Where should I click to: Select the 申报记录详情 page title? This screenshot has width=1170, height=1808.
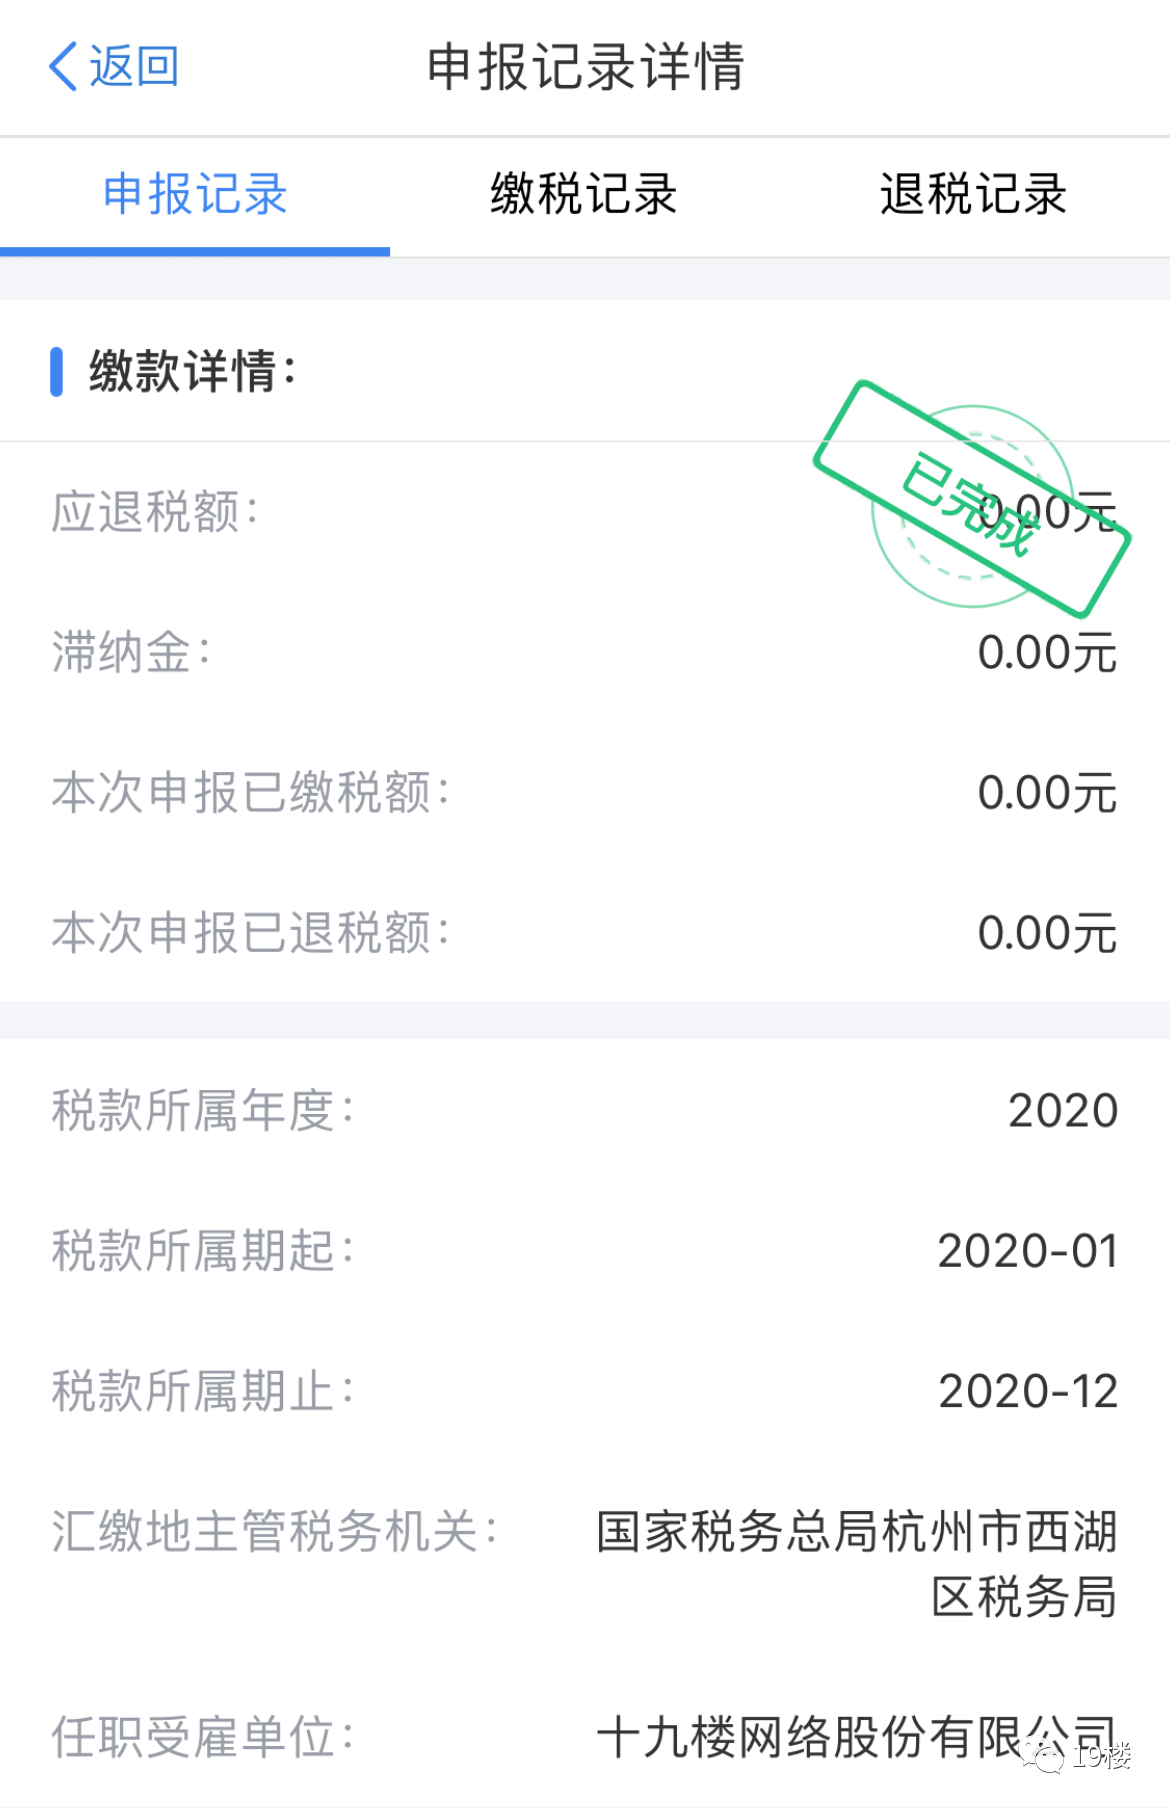tap(585, 67)
